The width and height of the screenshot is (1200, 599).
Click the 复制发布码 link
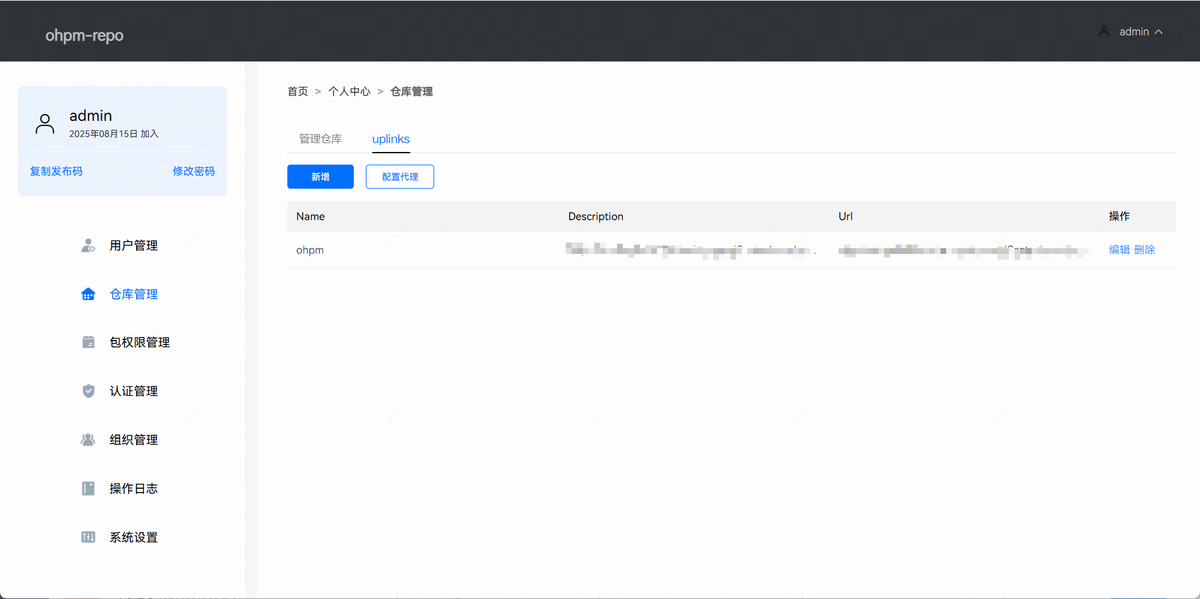(56, 171)
